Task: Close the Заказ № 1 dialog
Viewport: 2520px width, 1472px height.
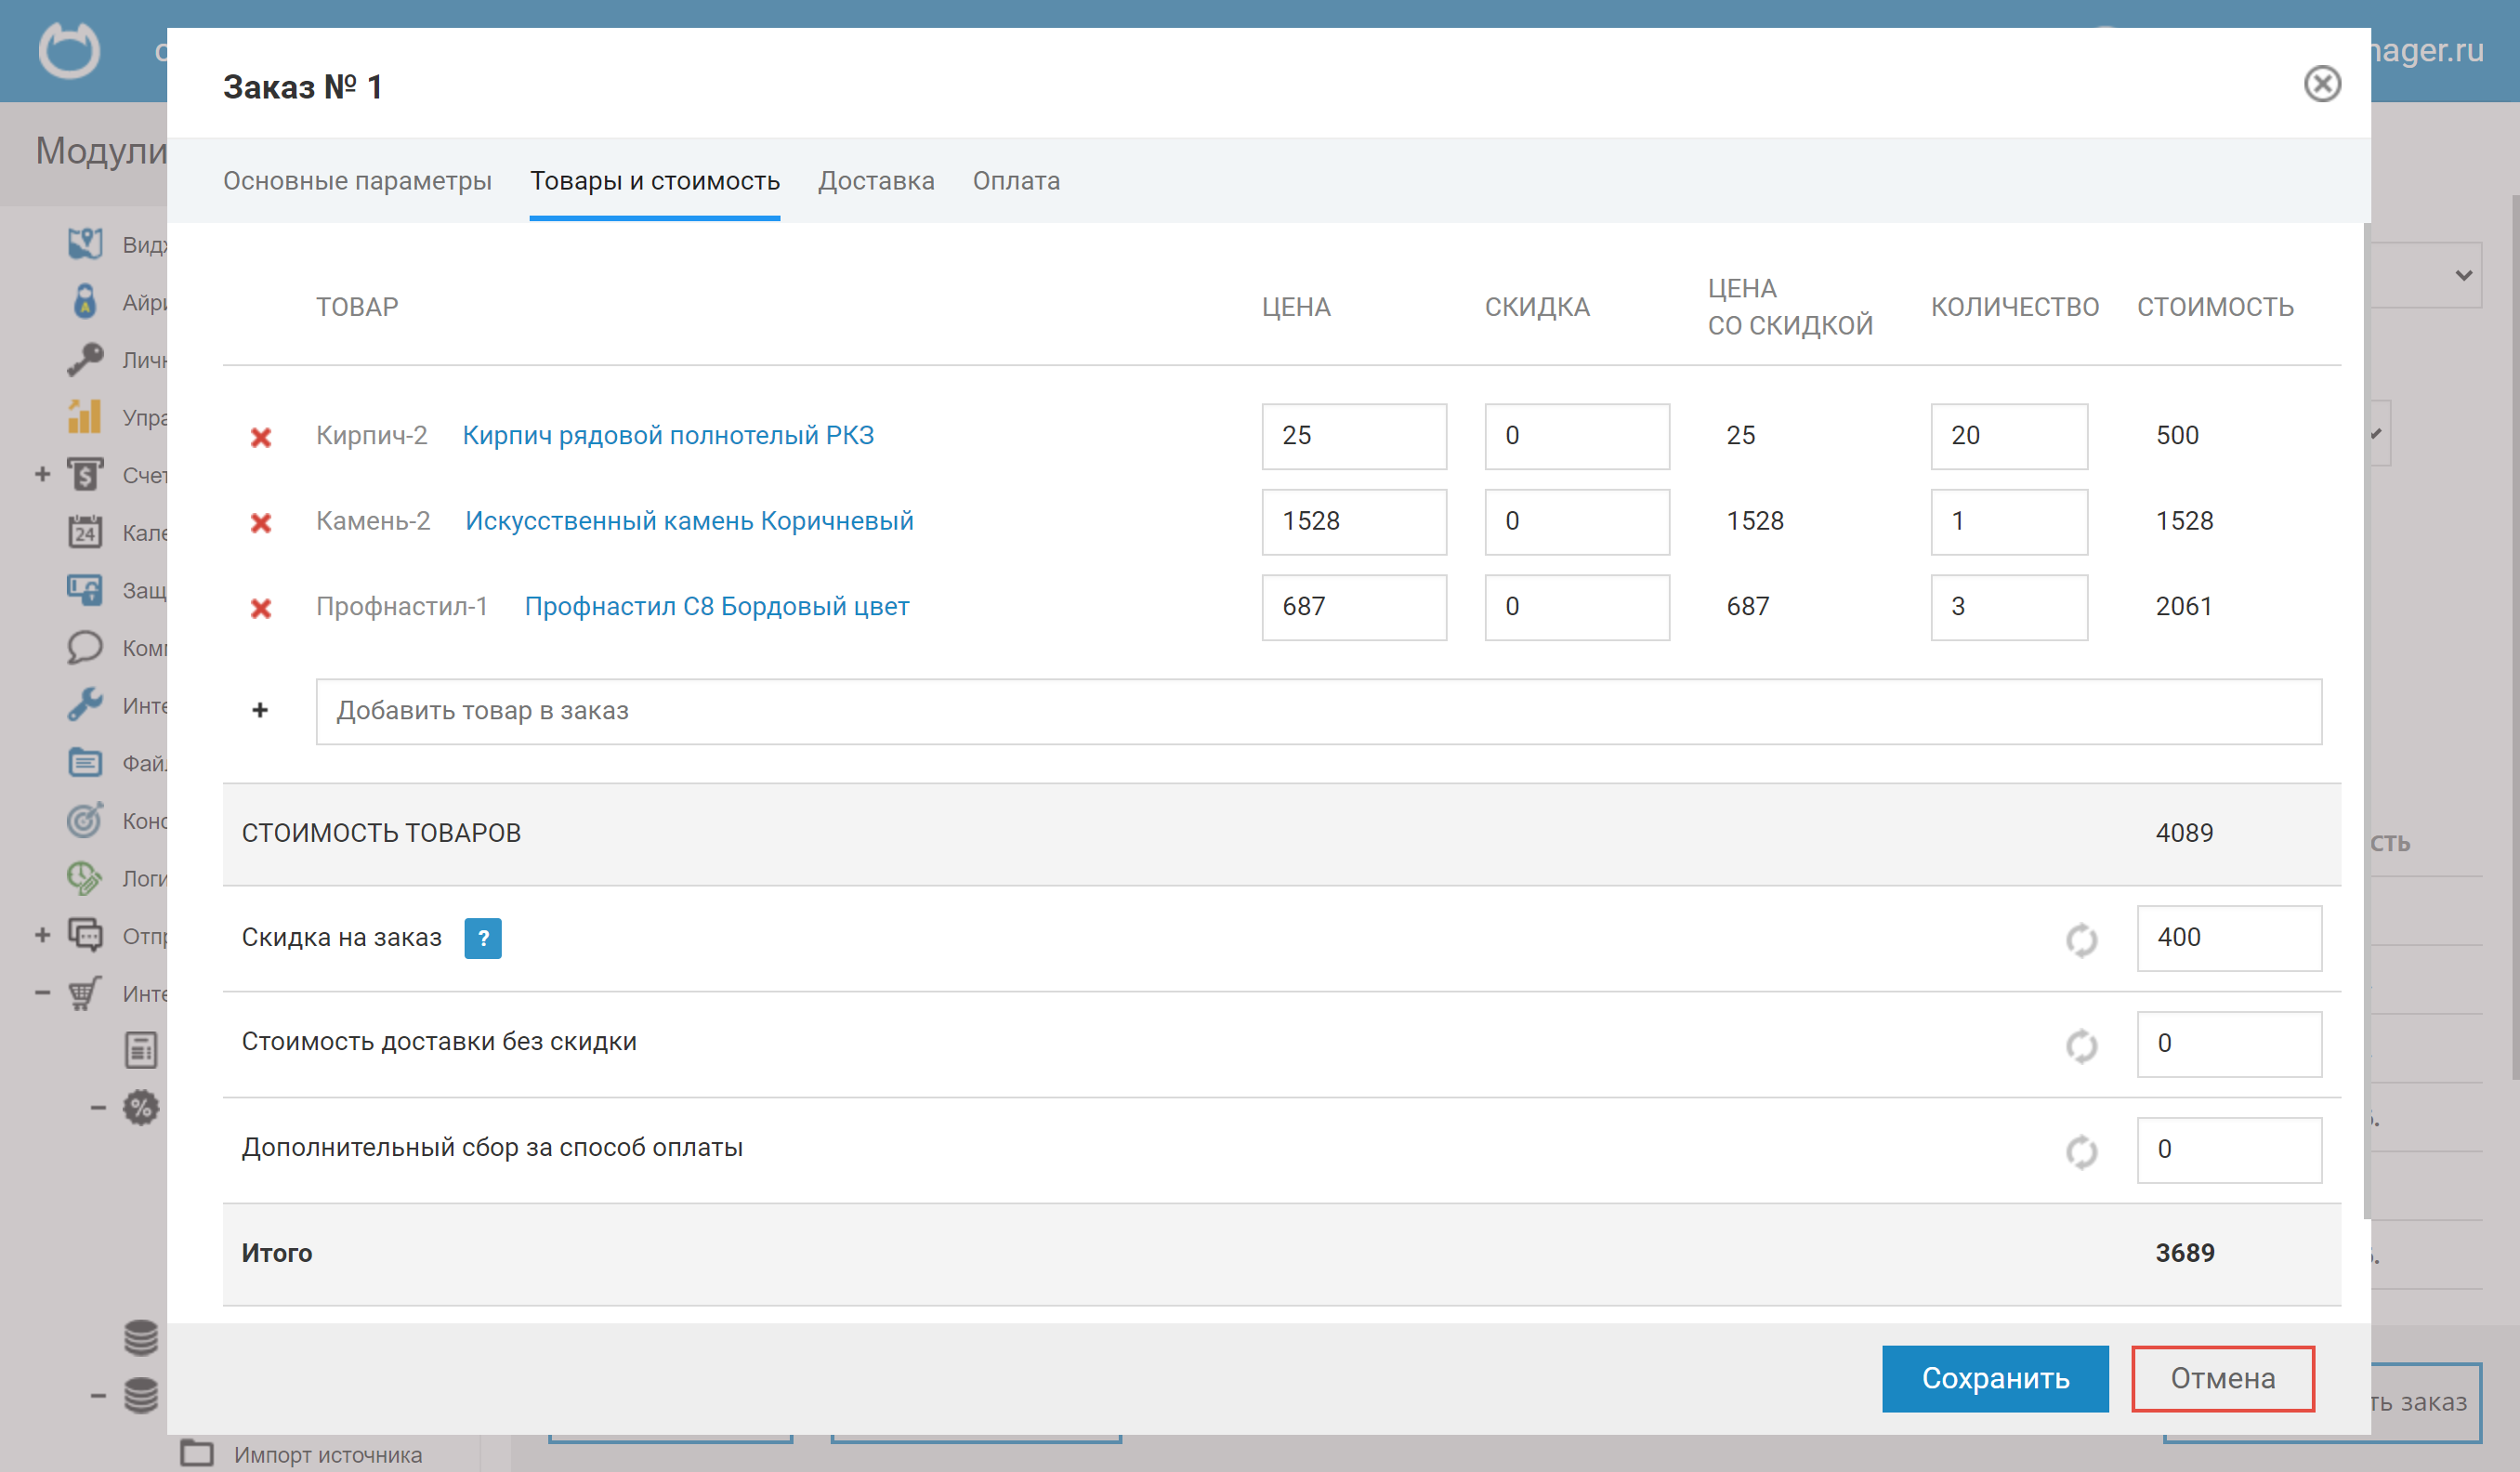Action: click(x=2322, y=84)
